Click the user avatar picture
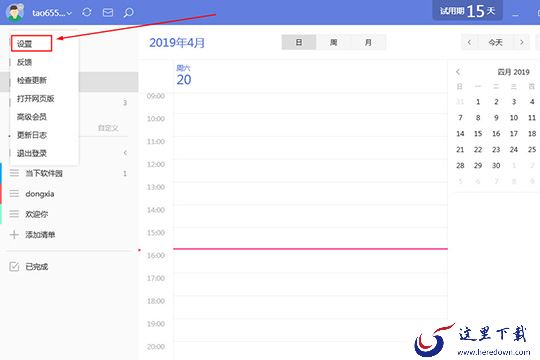This screenshot has height=360, width=540. point(15,12)
